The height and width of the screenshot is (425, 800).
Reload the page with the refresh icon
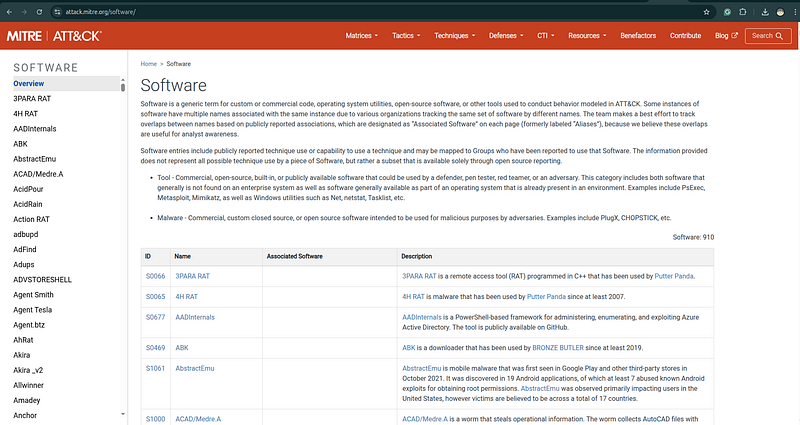click(39, 12)
